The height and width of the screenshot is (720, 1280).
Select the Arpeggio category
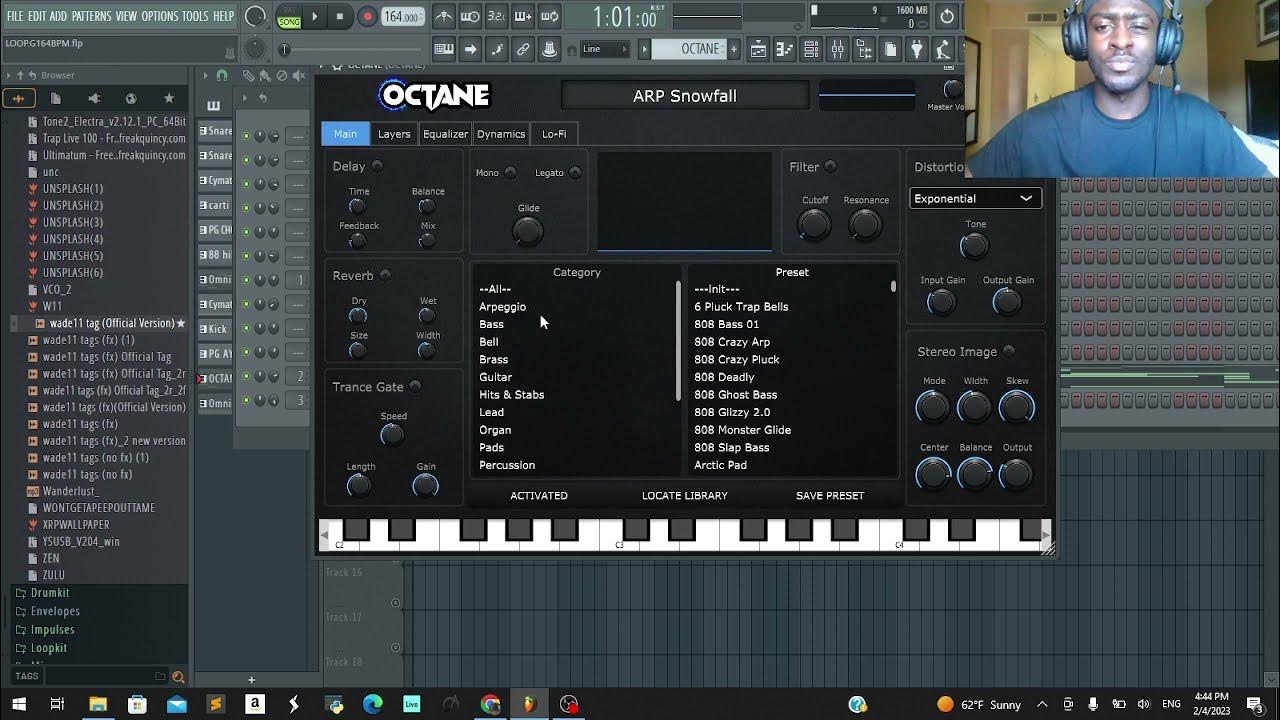click(502, 307)
